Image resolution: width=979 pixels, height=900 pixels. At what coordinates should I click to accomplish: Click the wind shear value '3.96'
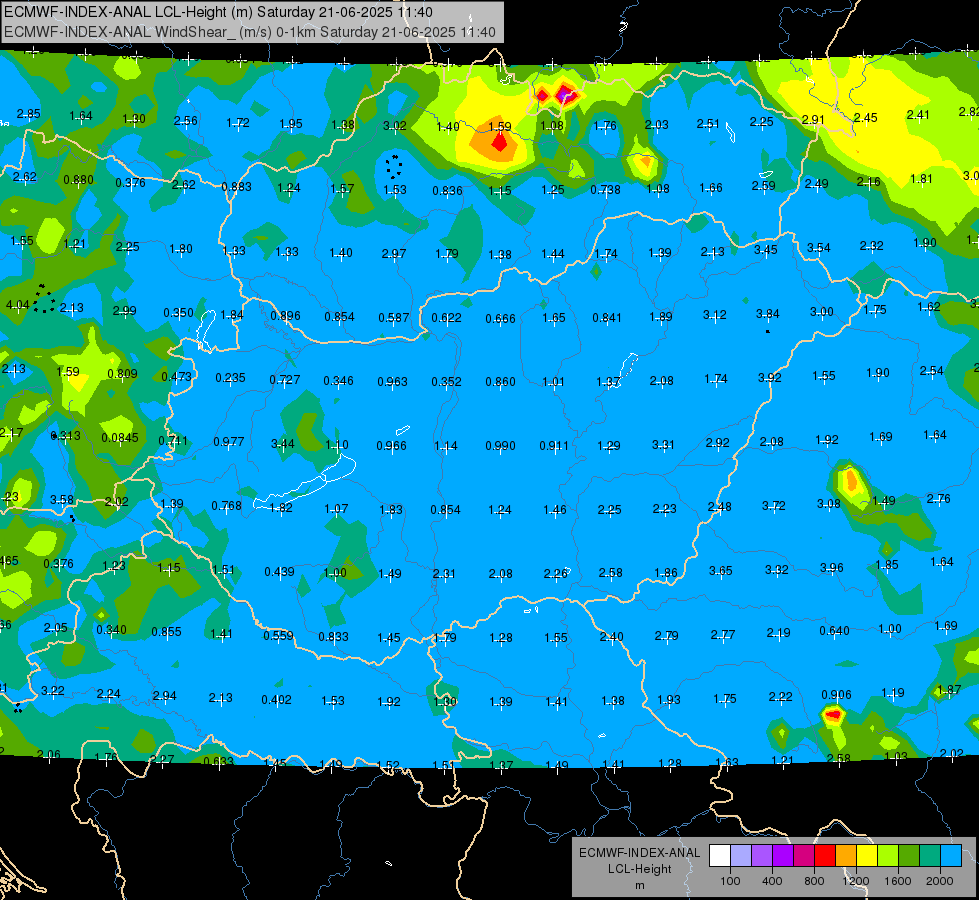832,567
